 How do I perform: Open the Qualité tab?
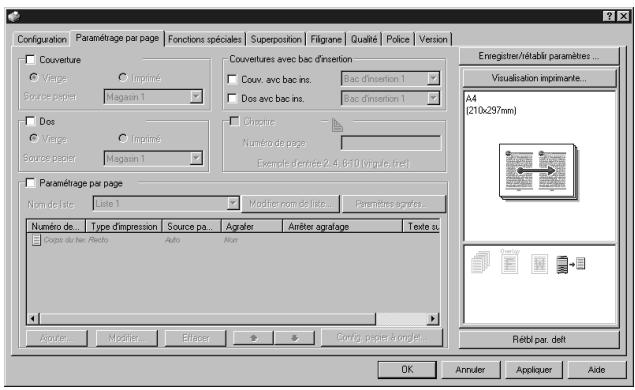pyautogui.click(x=364, y=39)
